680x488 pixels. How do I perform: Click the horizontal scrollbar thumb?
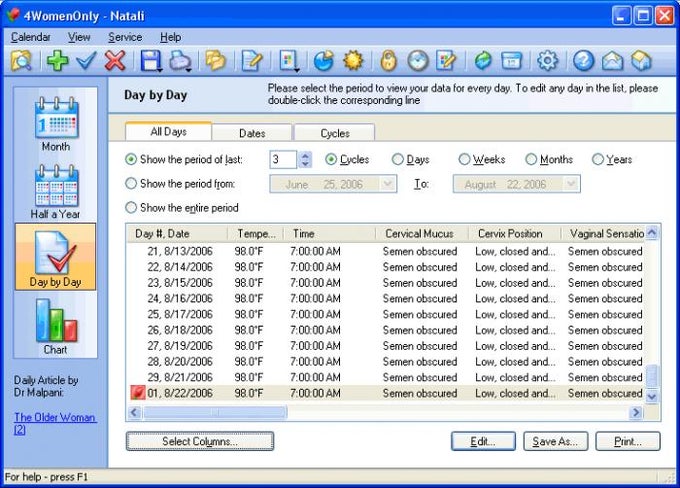click(x=215, y=412)
